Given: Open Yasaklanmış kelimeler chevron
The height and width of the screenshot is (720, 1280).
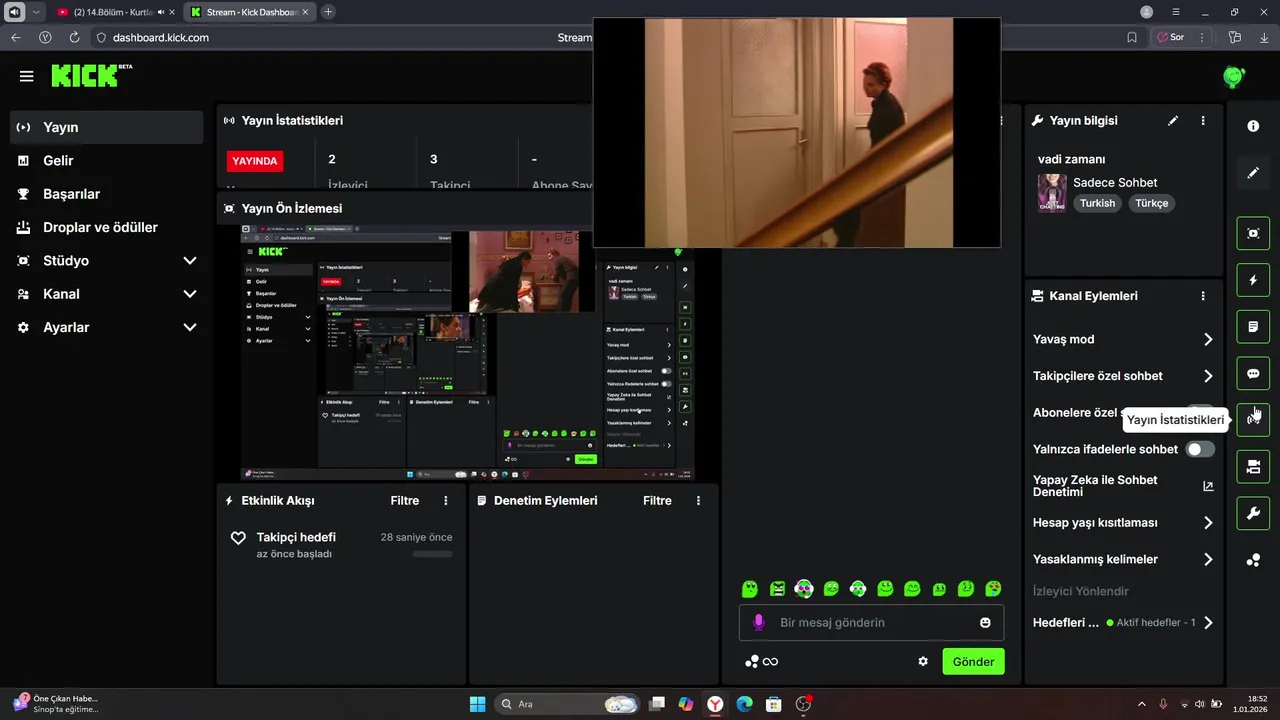Looking at the screenshot, I should click(1208, 559).
